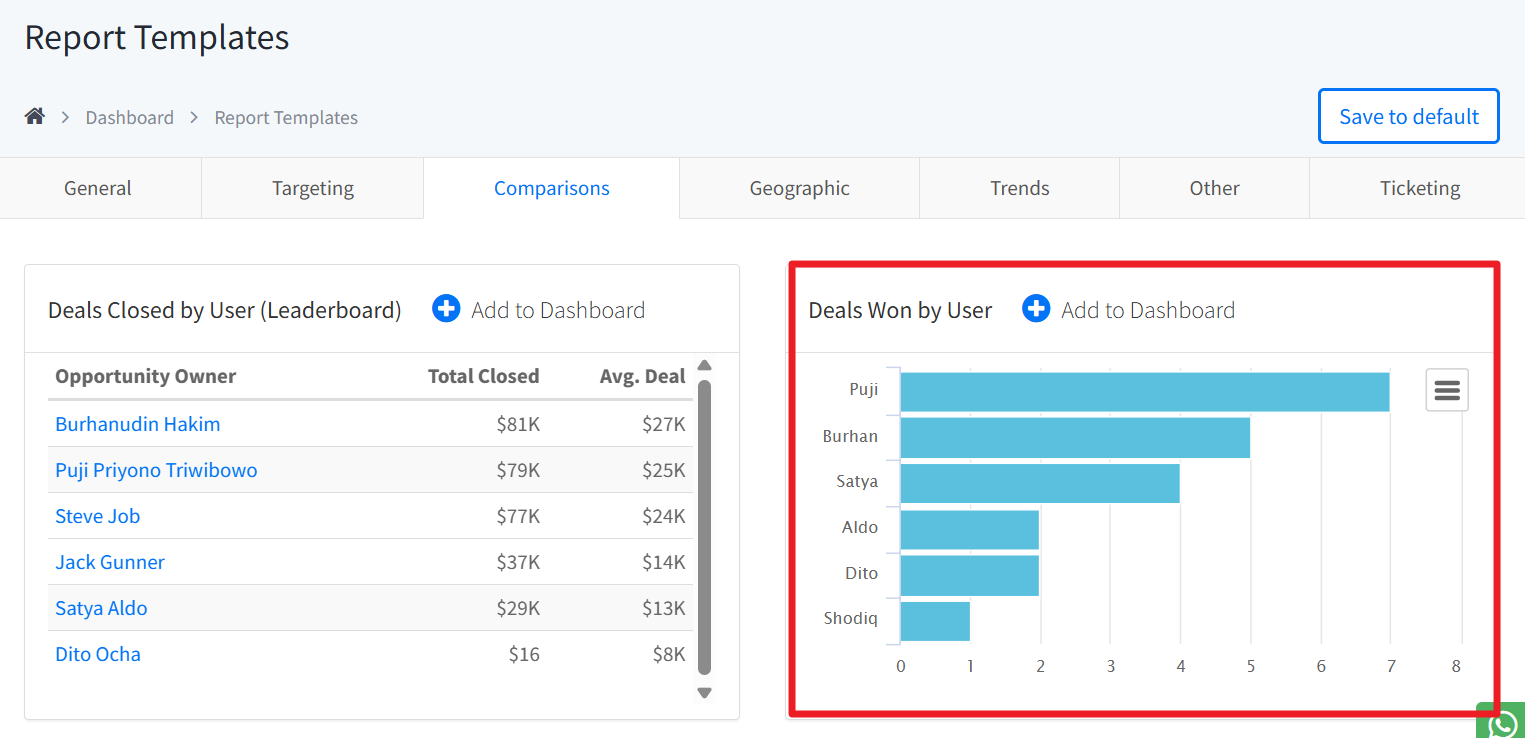This screenshot has width=1525, height=738.
Task: Click plus icon beside Deals Won by User
Action: (1036, 309)
